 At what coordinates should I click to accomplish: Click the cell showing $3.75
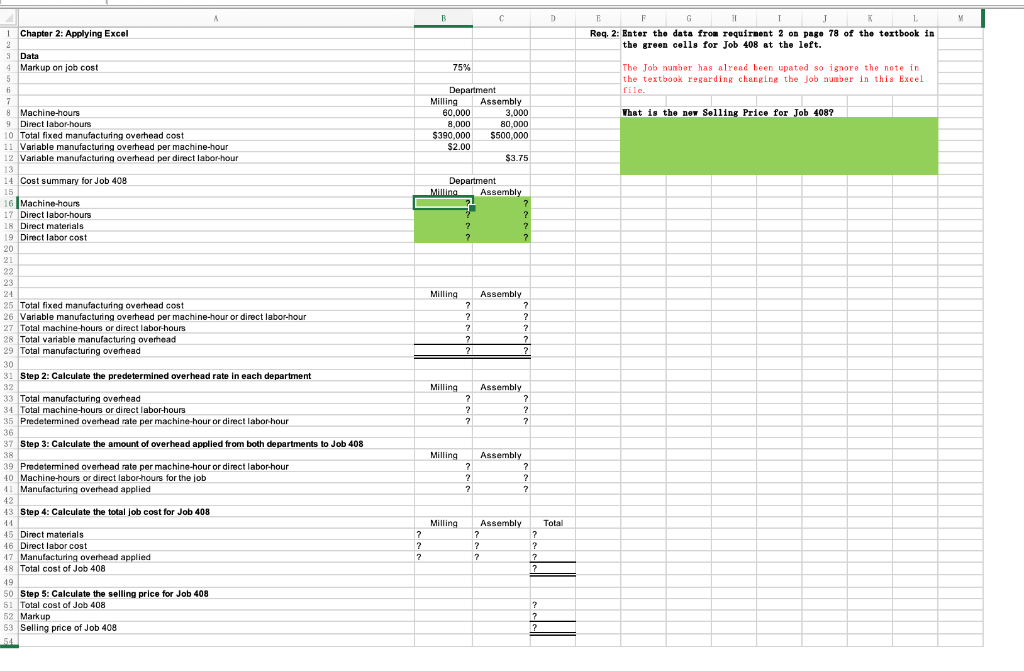[500, 158]
